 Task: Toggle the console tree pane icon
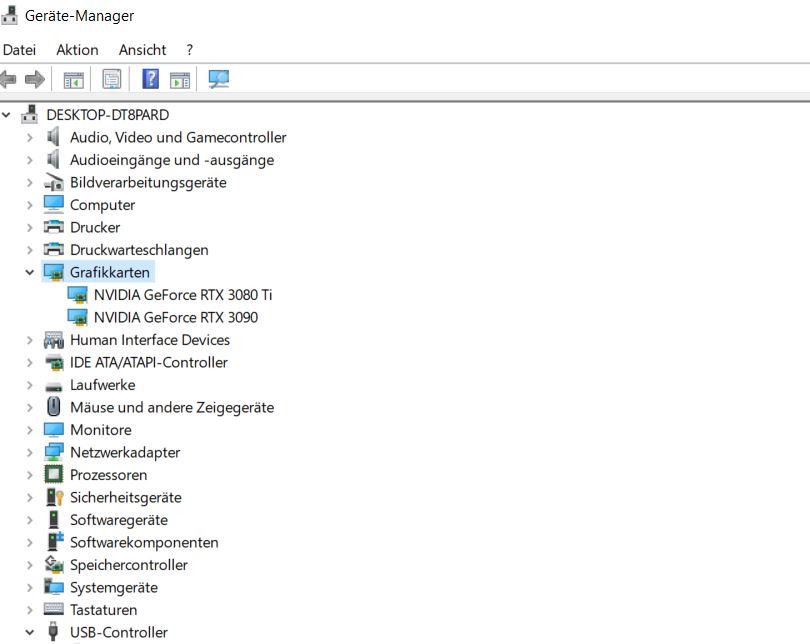click(x=73, y=80)
